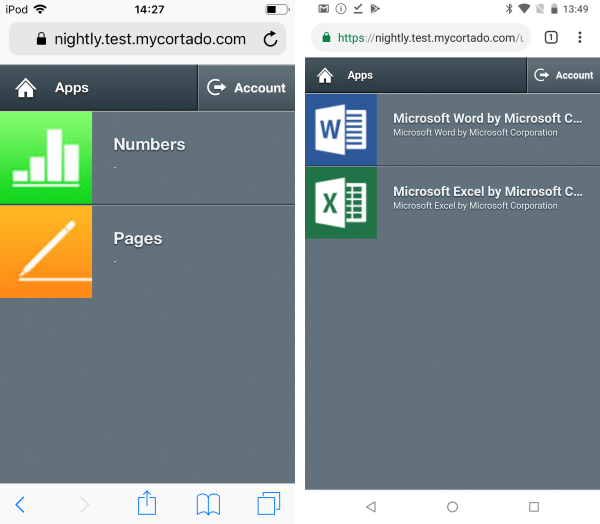Tap the iPod Wi-Fi status icon
The height and width of the screenshot is (524, 600).
point(40,9)
